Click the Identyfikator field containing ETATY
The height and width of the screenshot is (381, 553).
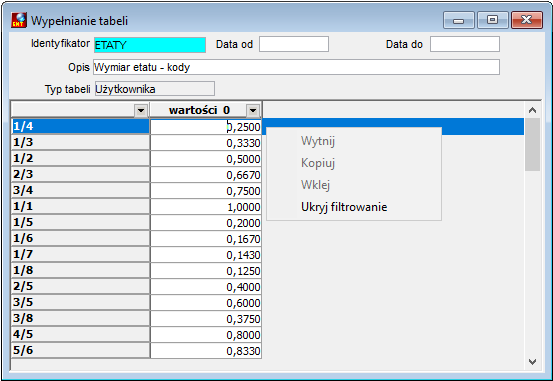point(150,45)
